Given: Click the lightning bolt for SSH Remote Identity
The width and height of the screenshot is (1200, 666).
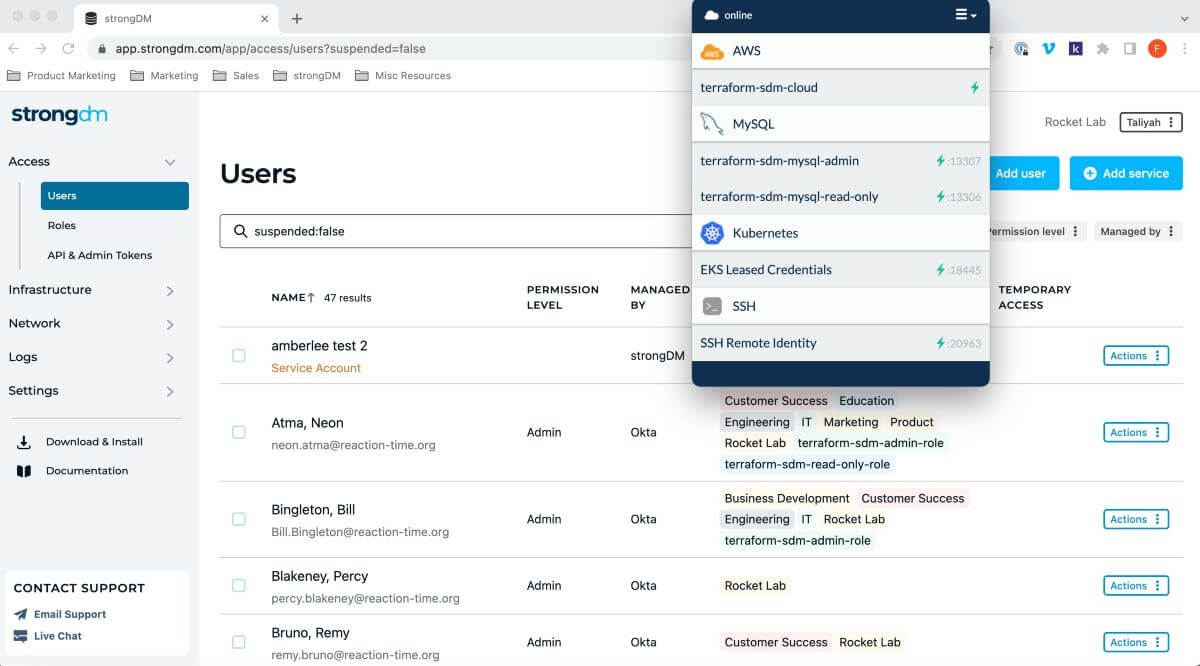Looking at the screenshot, I should click(940, 343).
